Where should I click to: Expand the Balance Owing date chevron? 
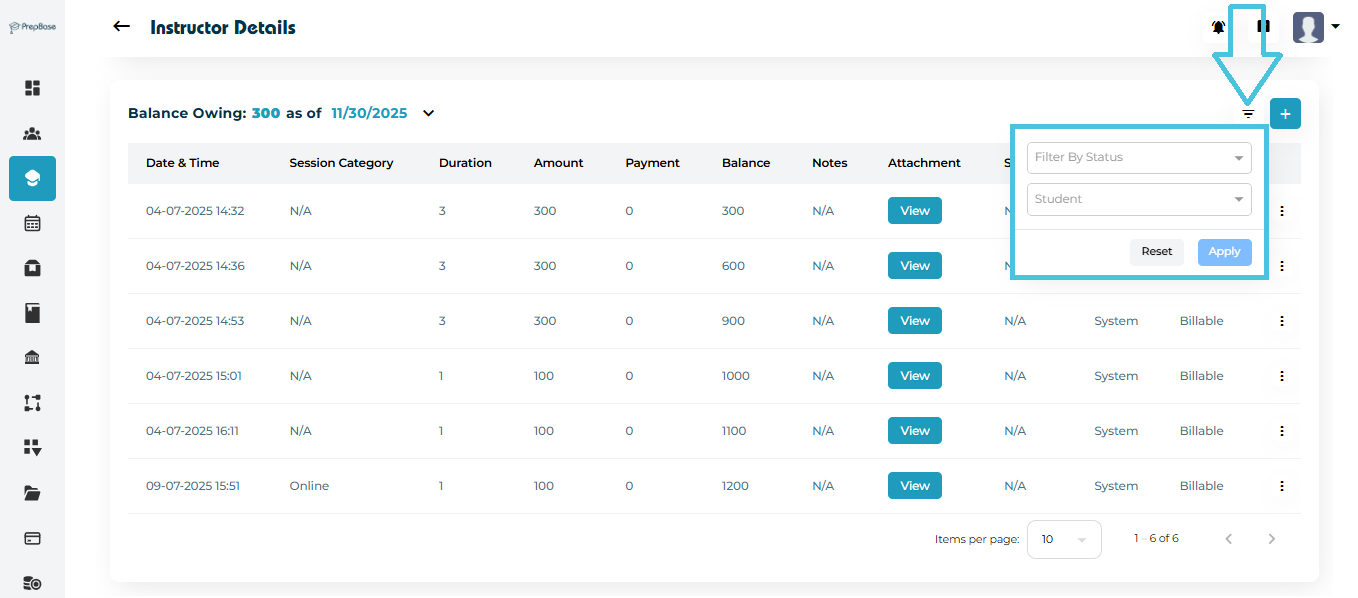428,113
